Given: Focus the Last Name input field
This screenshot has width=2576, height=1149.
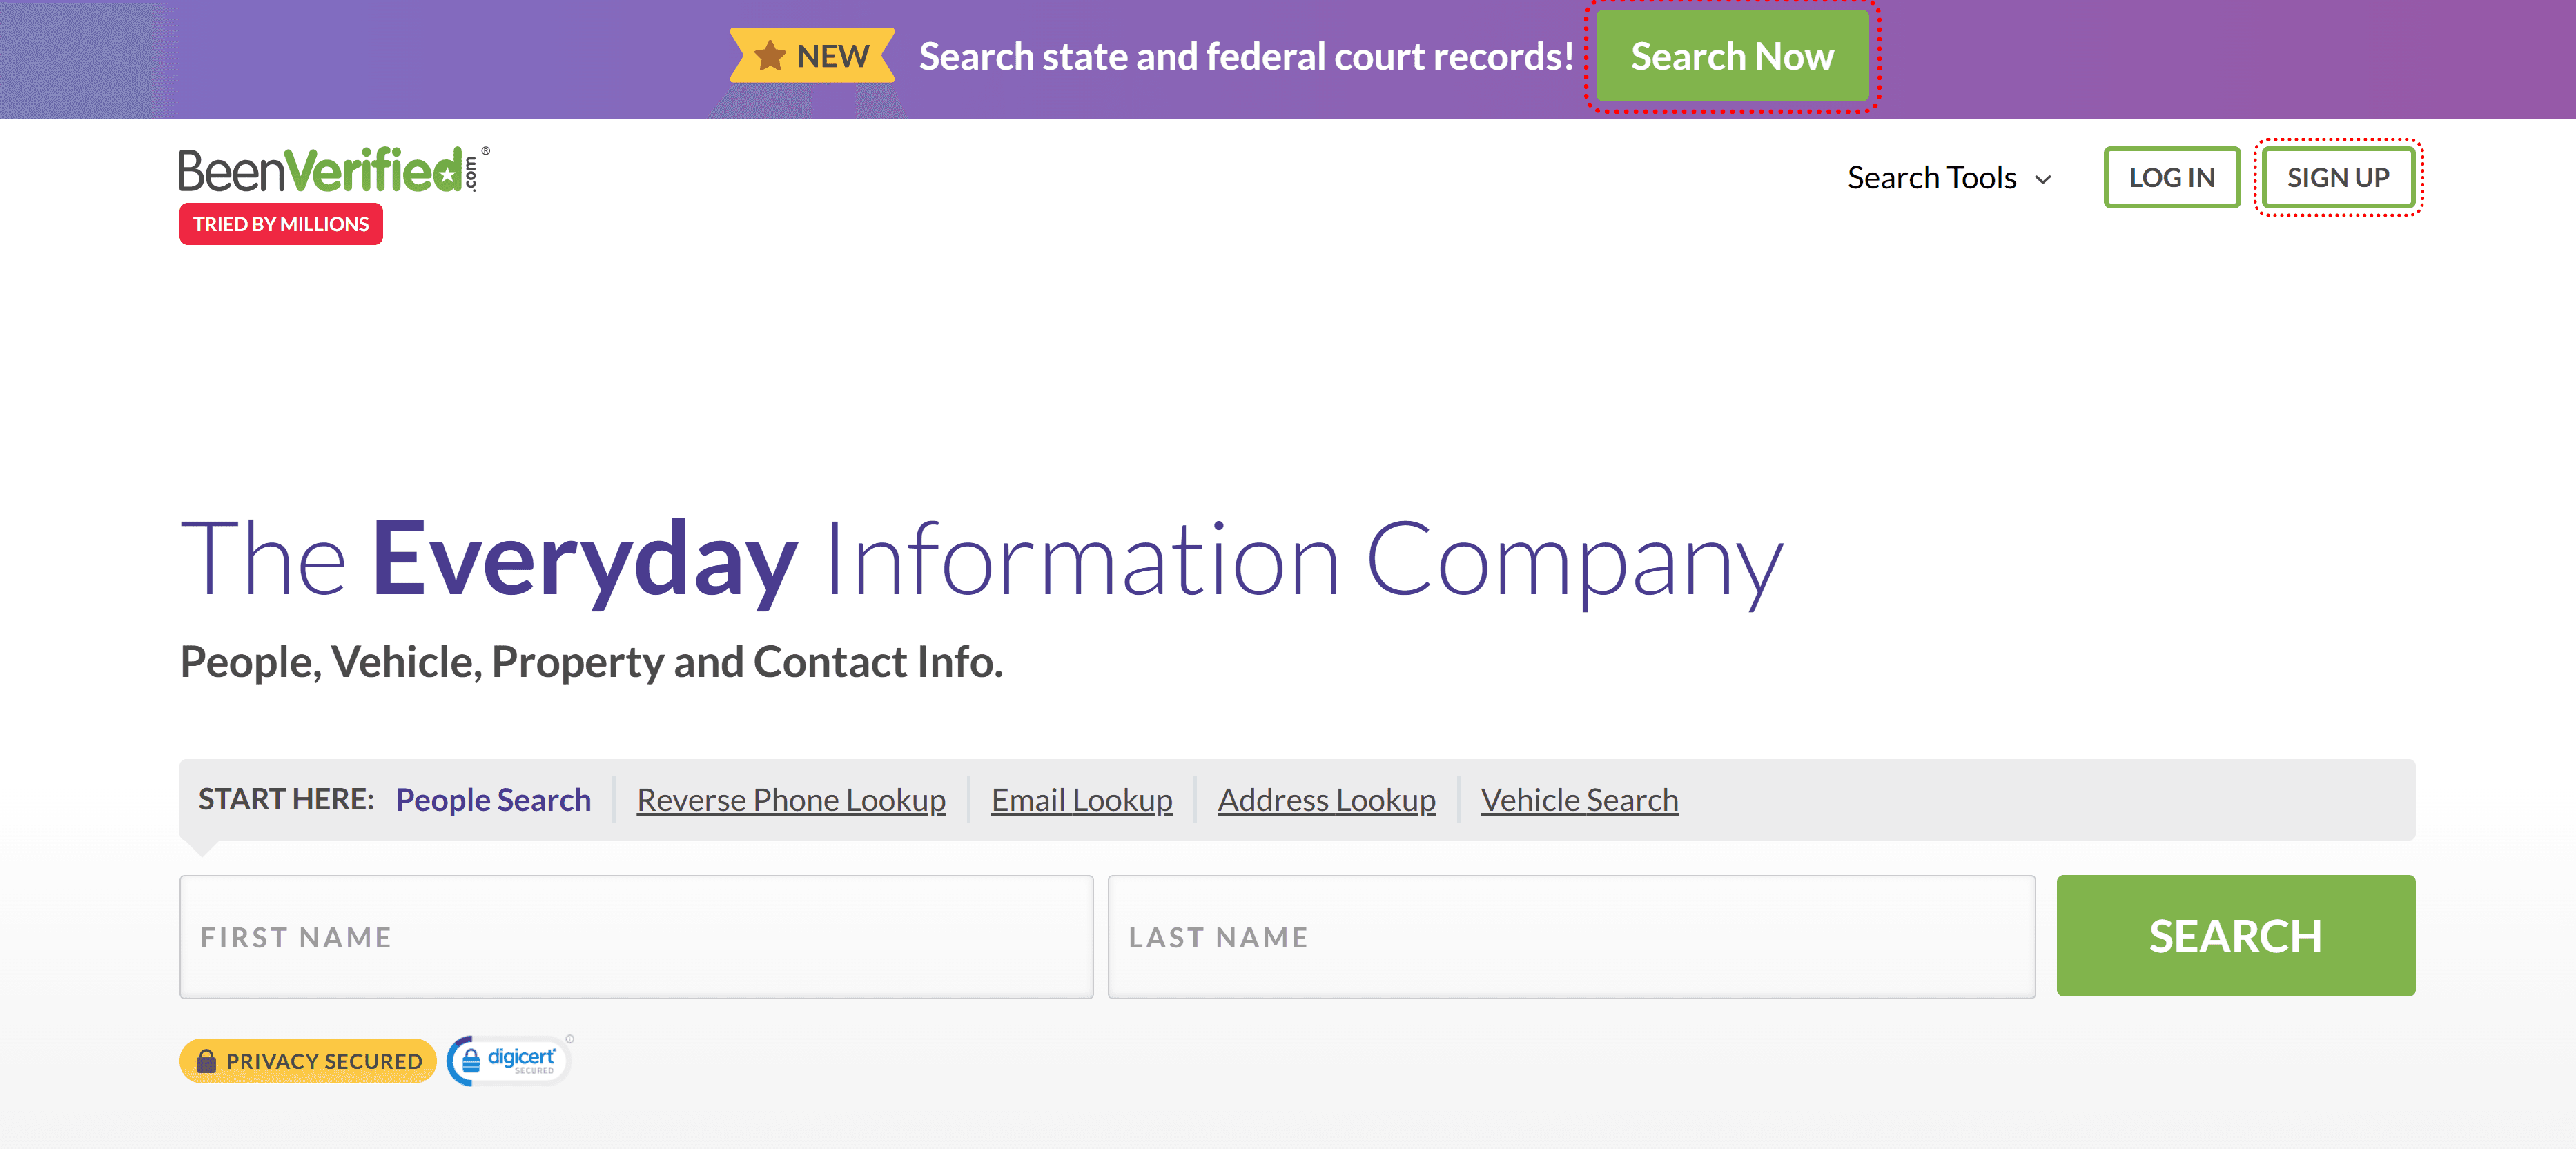Looking at the screenshot, I should (1571, 937).
